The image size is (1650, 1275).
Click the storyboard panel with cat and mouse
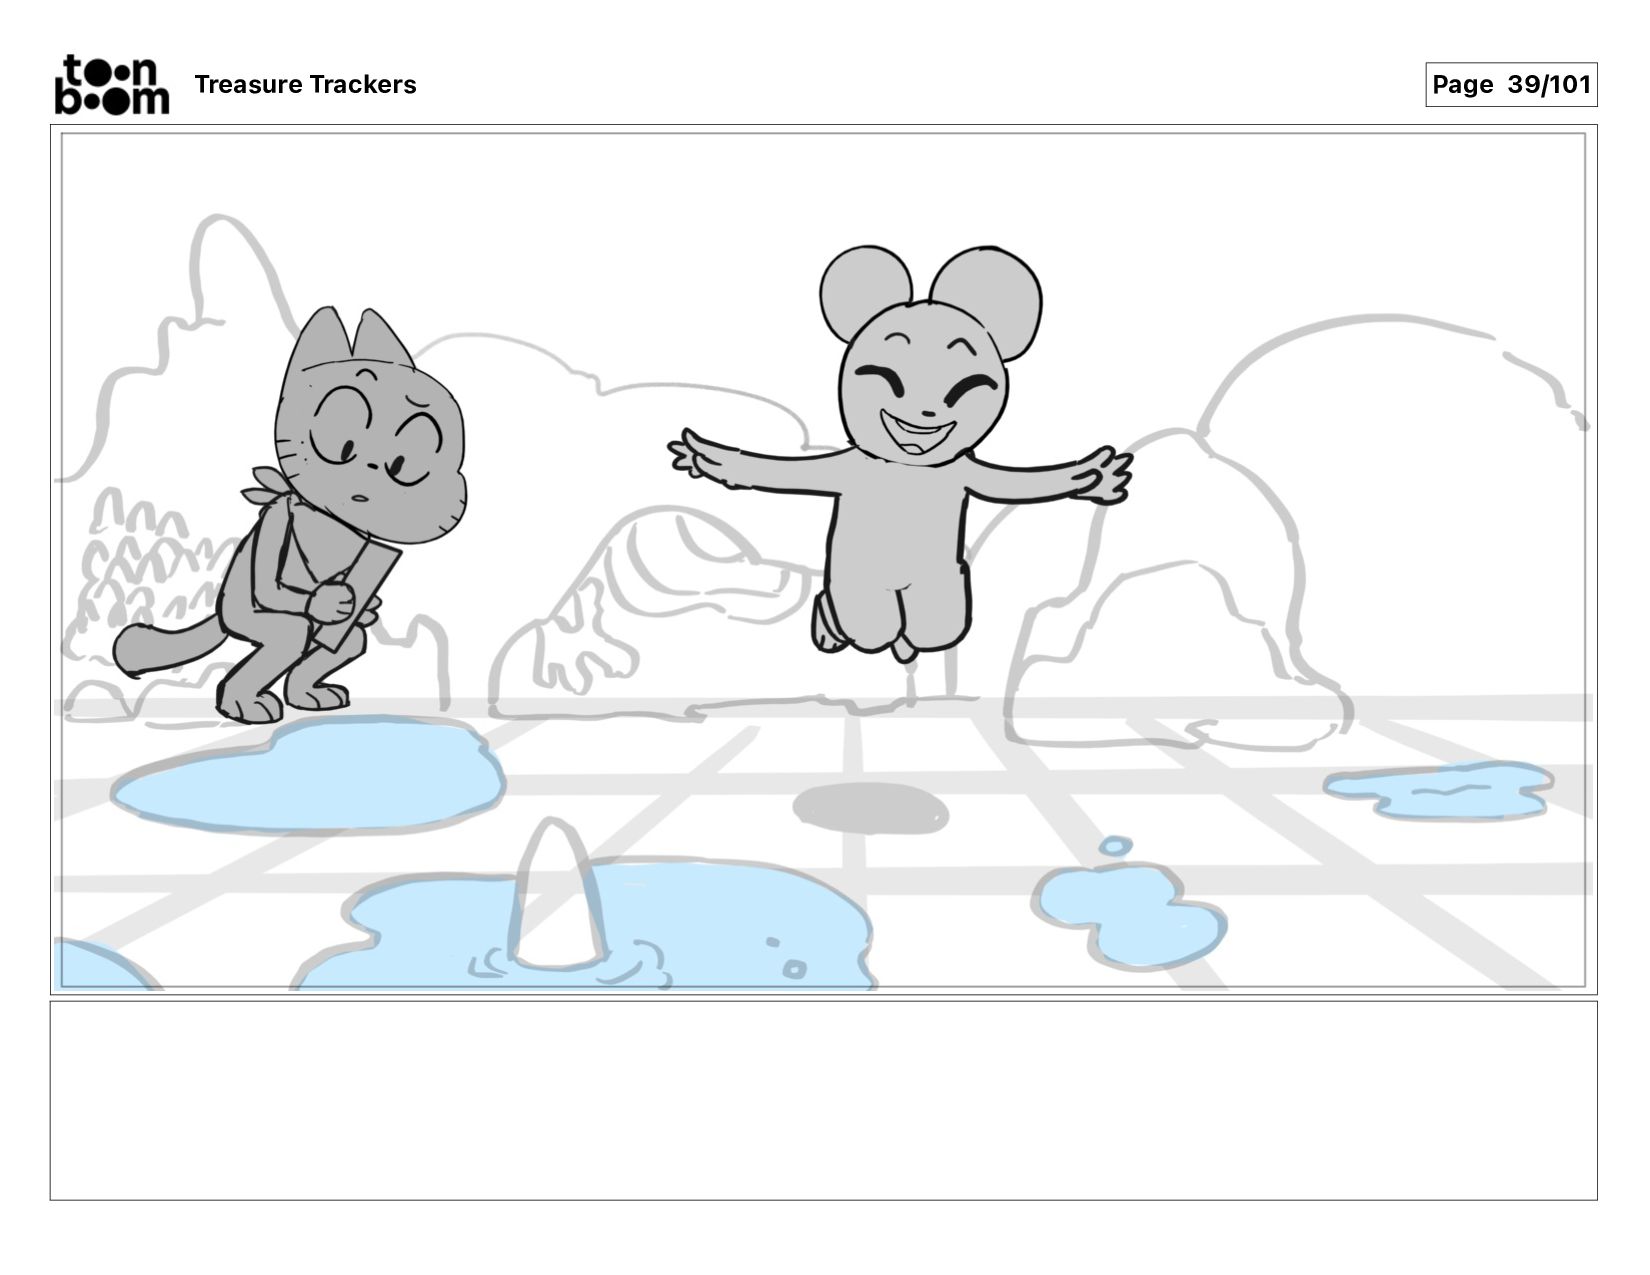824,560
